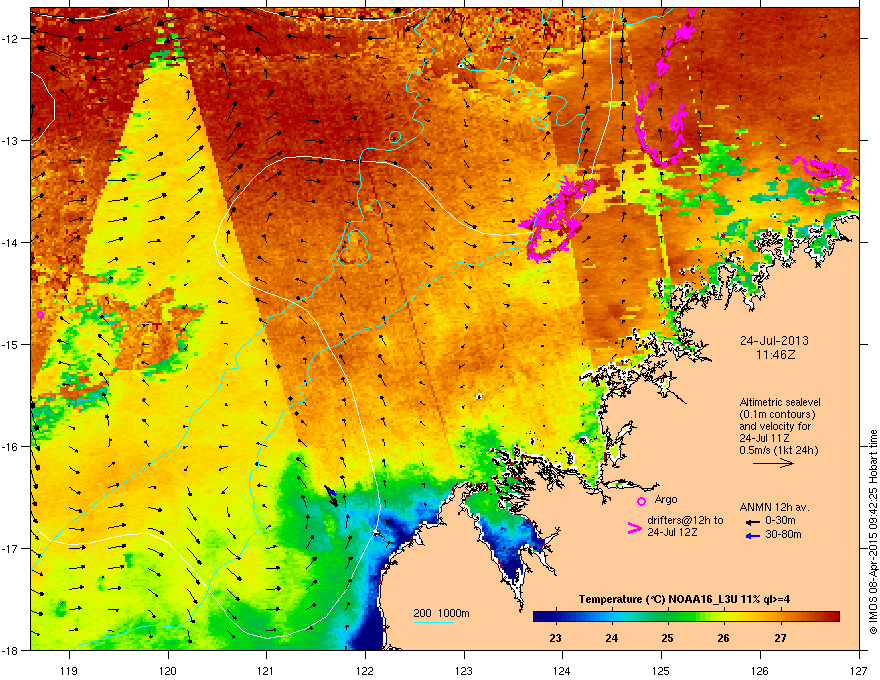The height and width of the screenshot is (680, 880).
Task: Click the Altimetric sealevel label
Action: click(x=780, y=402)
